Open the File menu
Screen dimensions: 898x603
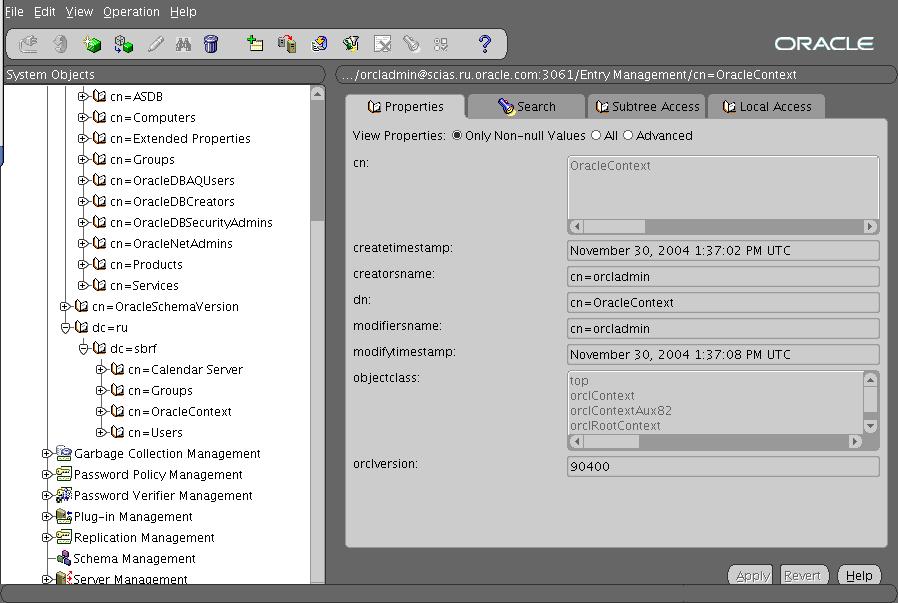pyautogui.click(x=14, y=11)
